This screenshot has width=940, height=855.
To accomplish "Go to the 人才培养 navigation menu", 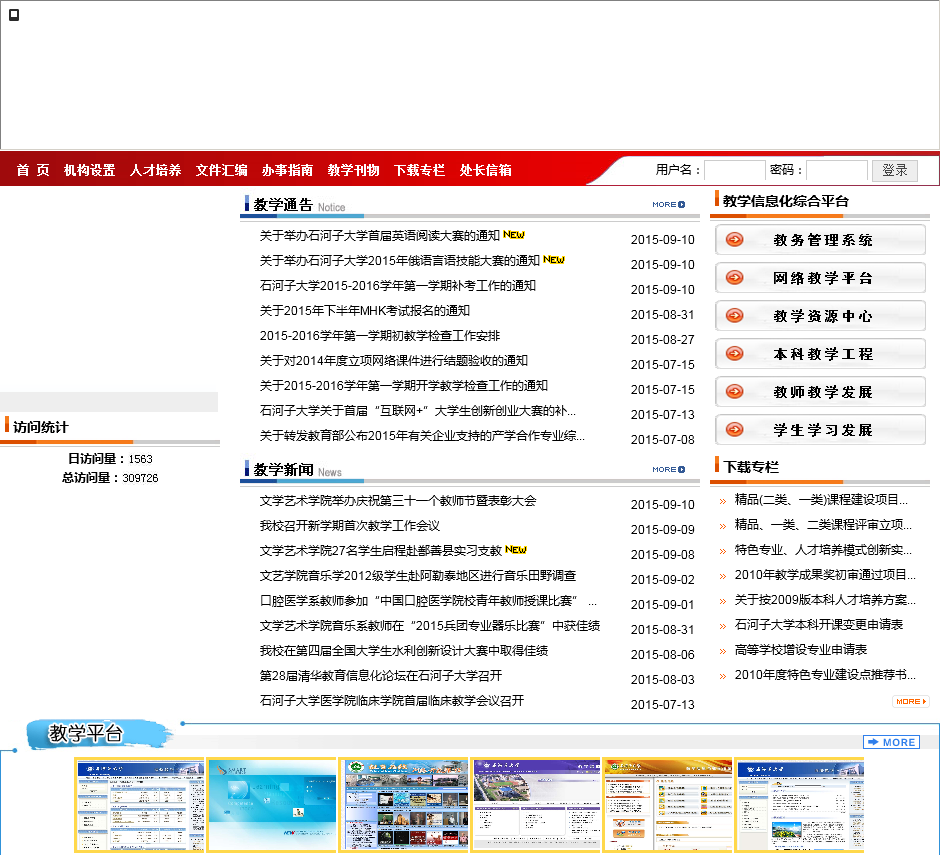I will click(x=155, y=170).
